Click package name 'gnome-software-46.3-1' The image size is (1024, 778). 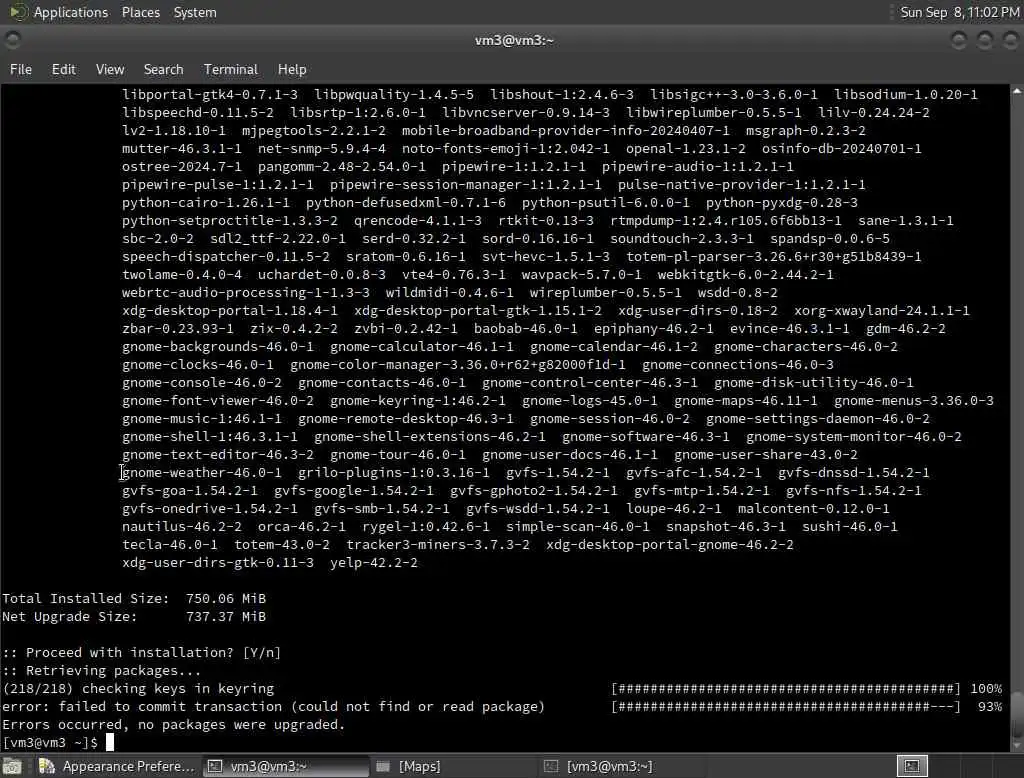pyautogui.click(x=646, y=436)
